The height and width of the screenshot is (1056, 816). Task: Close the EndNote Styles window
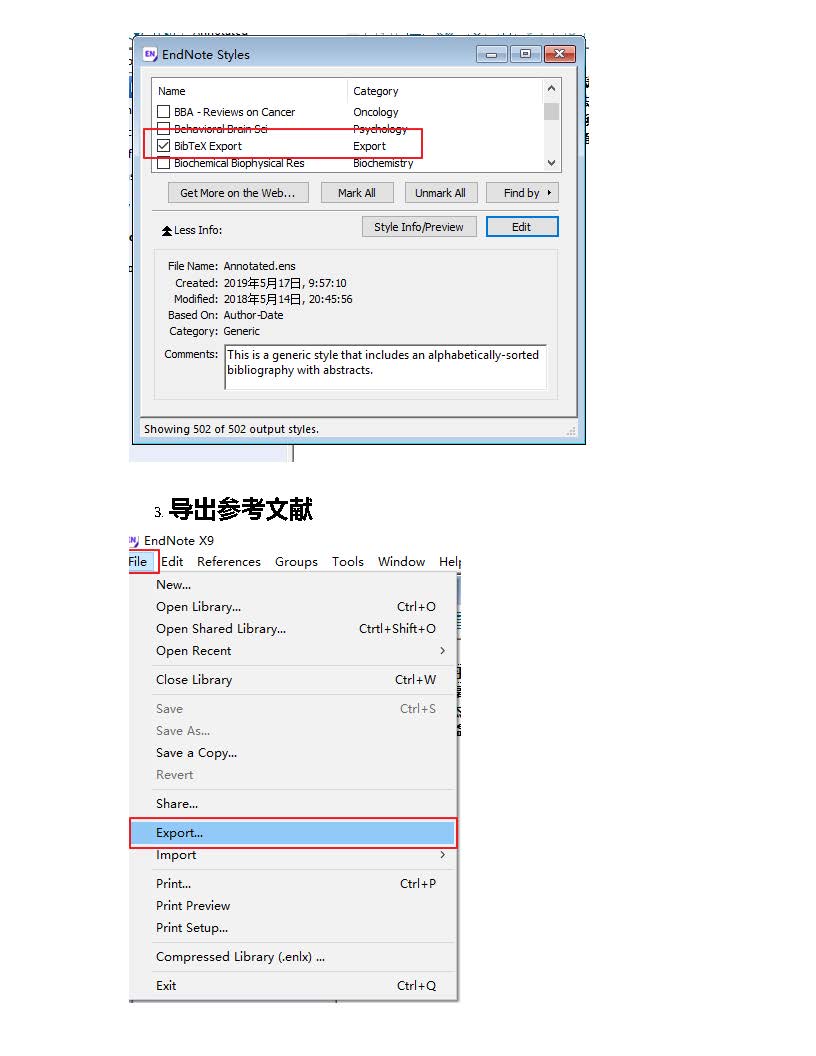[x=559, y=55]
